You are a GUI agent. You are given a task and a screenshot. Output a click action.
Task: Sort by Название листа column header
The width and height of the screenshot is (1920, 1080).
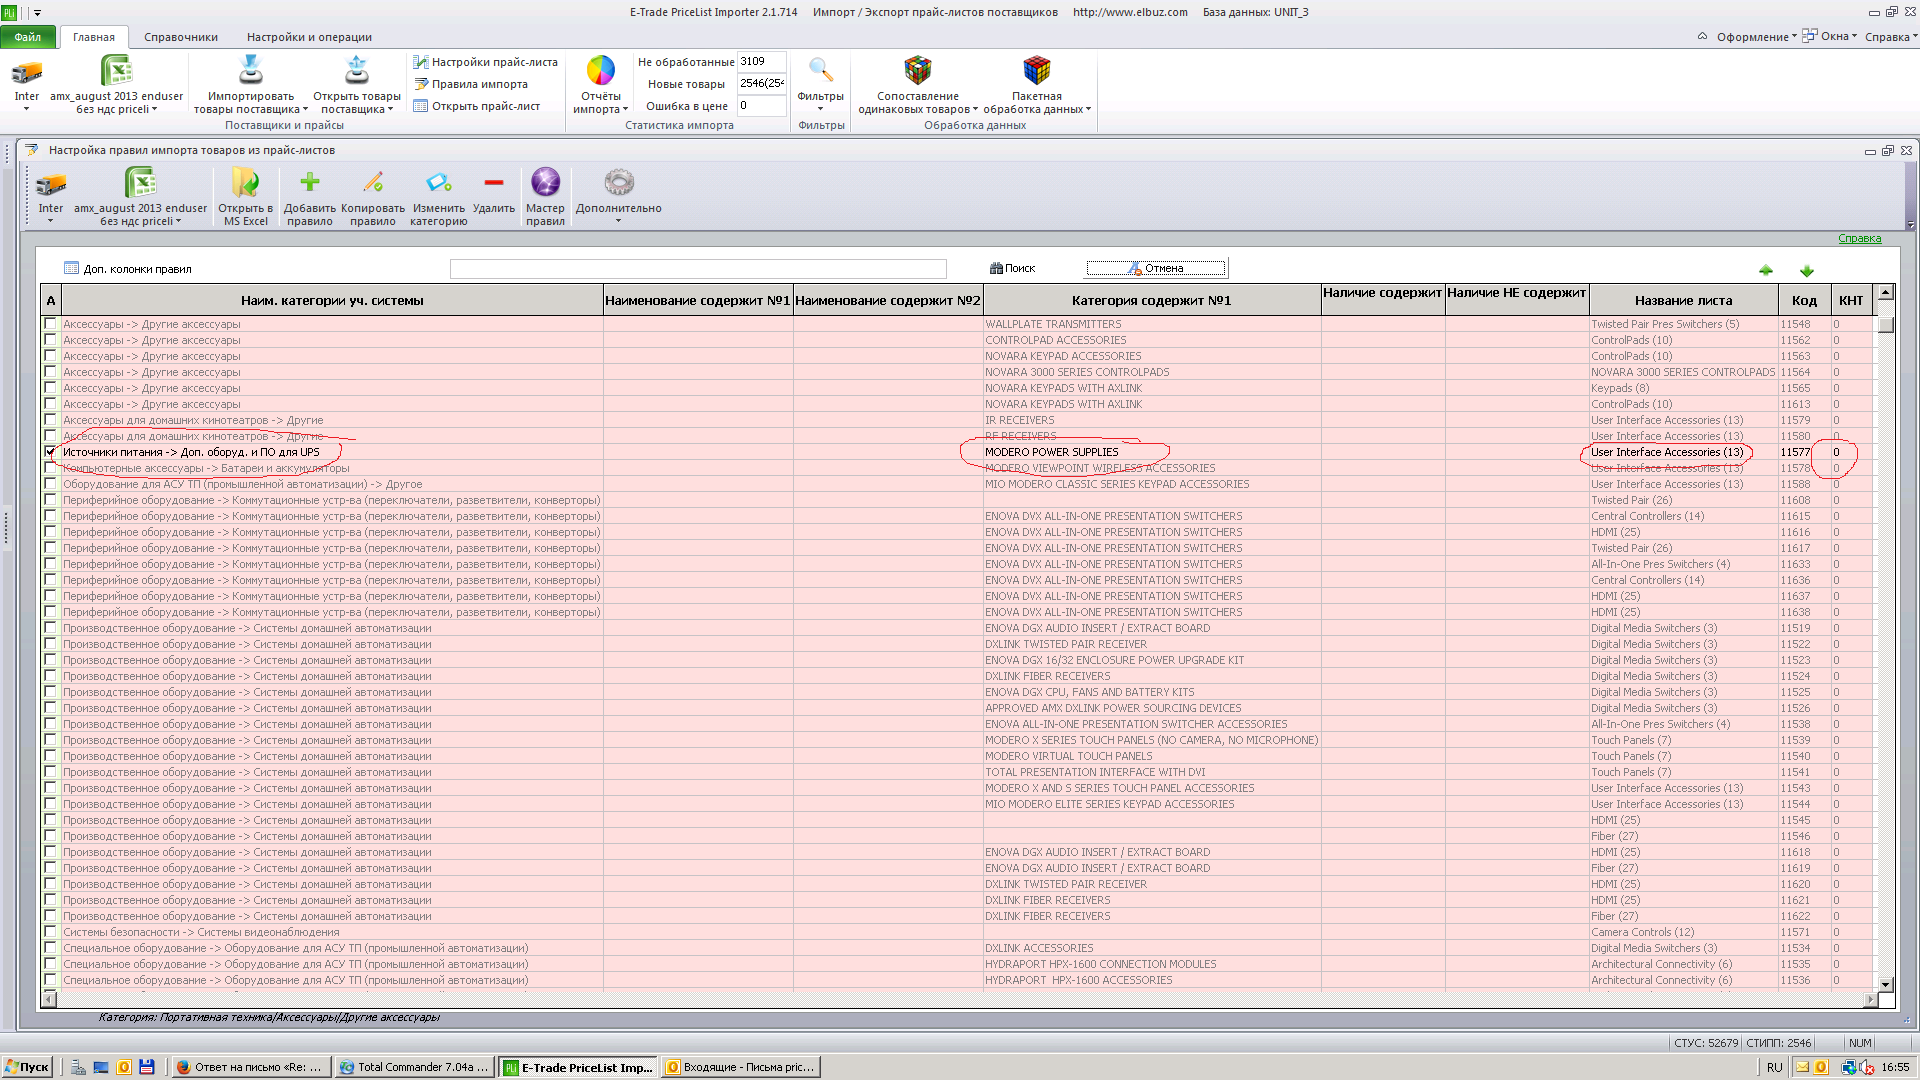pos(1683,300)
